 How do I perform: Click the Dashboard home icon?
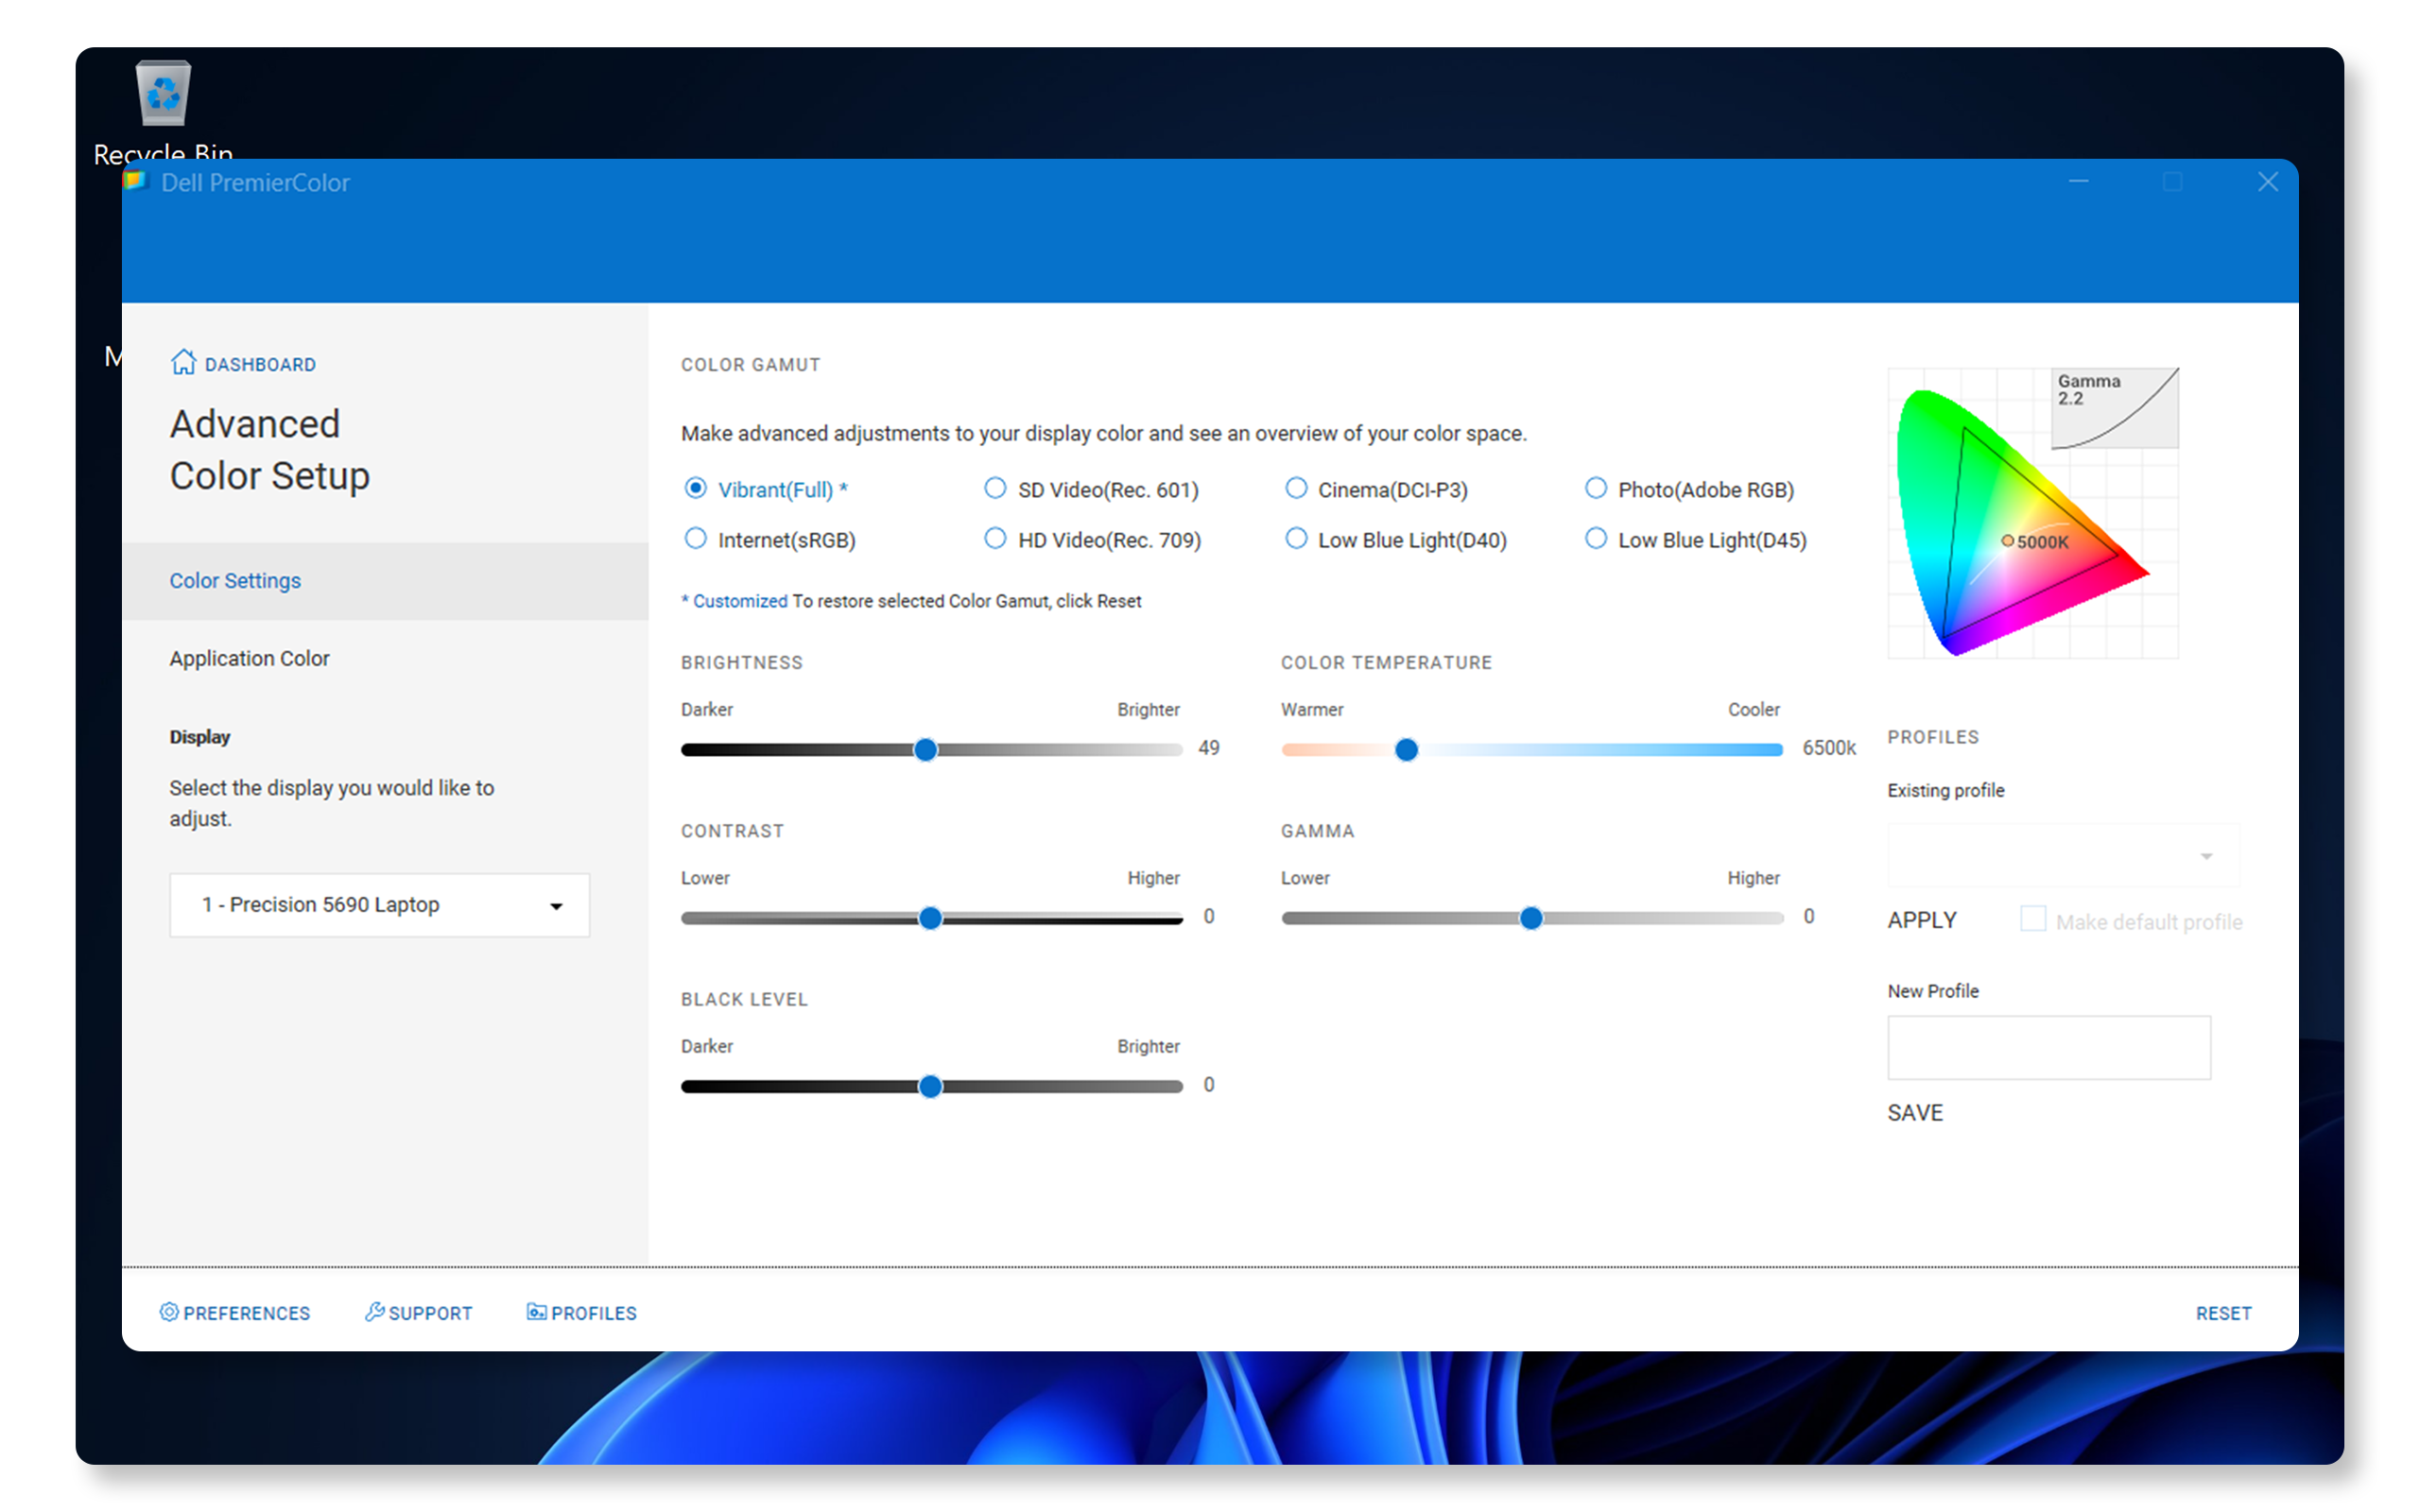coord(183,362)
